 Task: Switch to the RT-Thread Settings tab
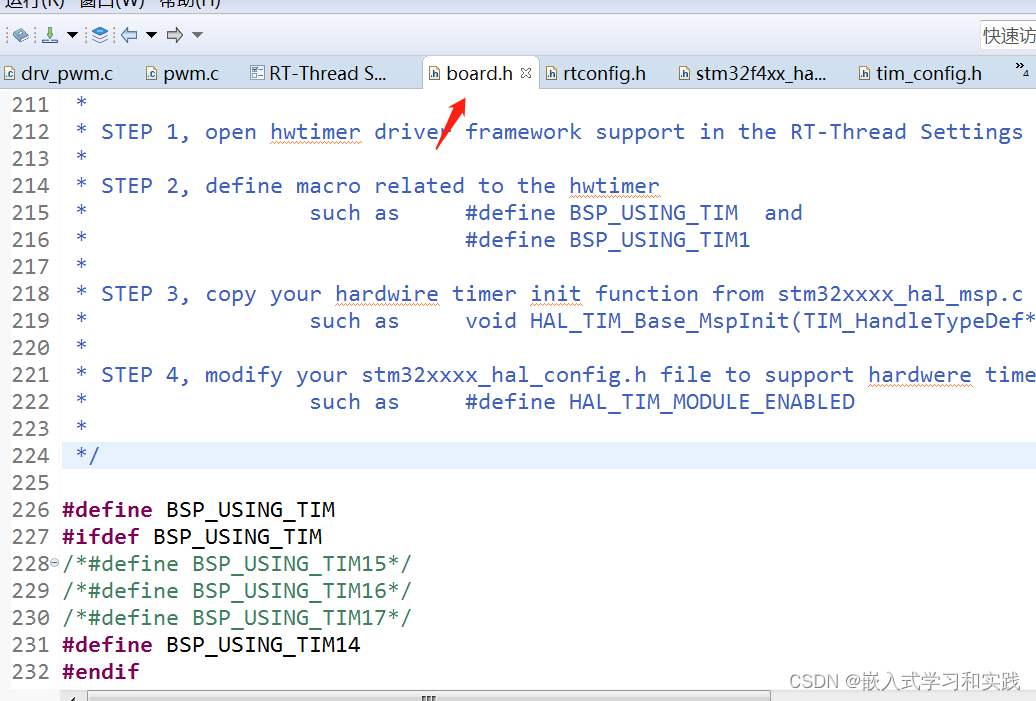(320, 72)
